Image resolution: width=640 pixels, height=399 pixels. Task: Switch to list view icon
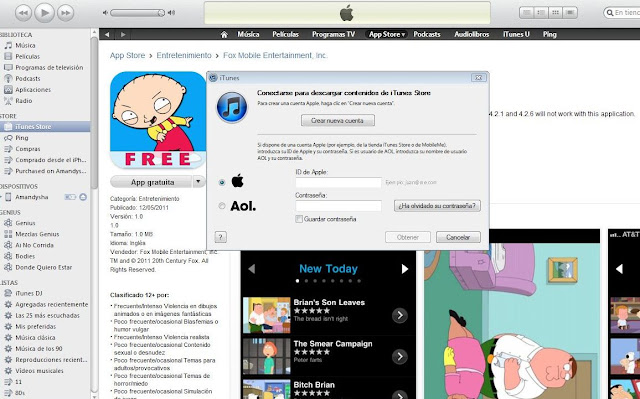point(527,13)
